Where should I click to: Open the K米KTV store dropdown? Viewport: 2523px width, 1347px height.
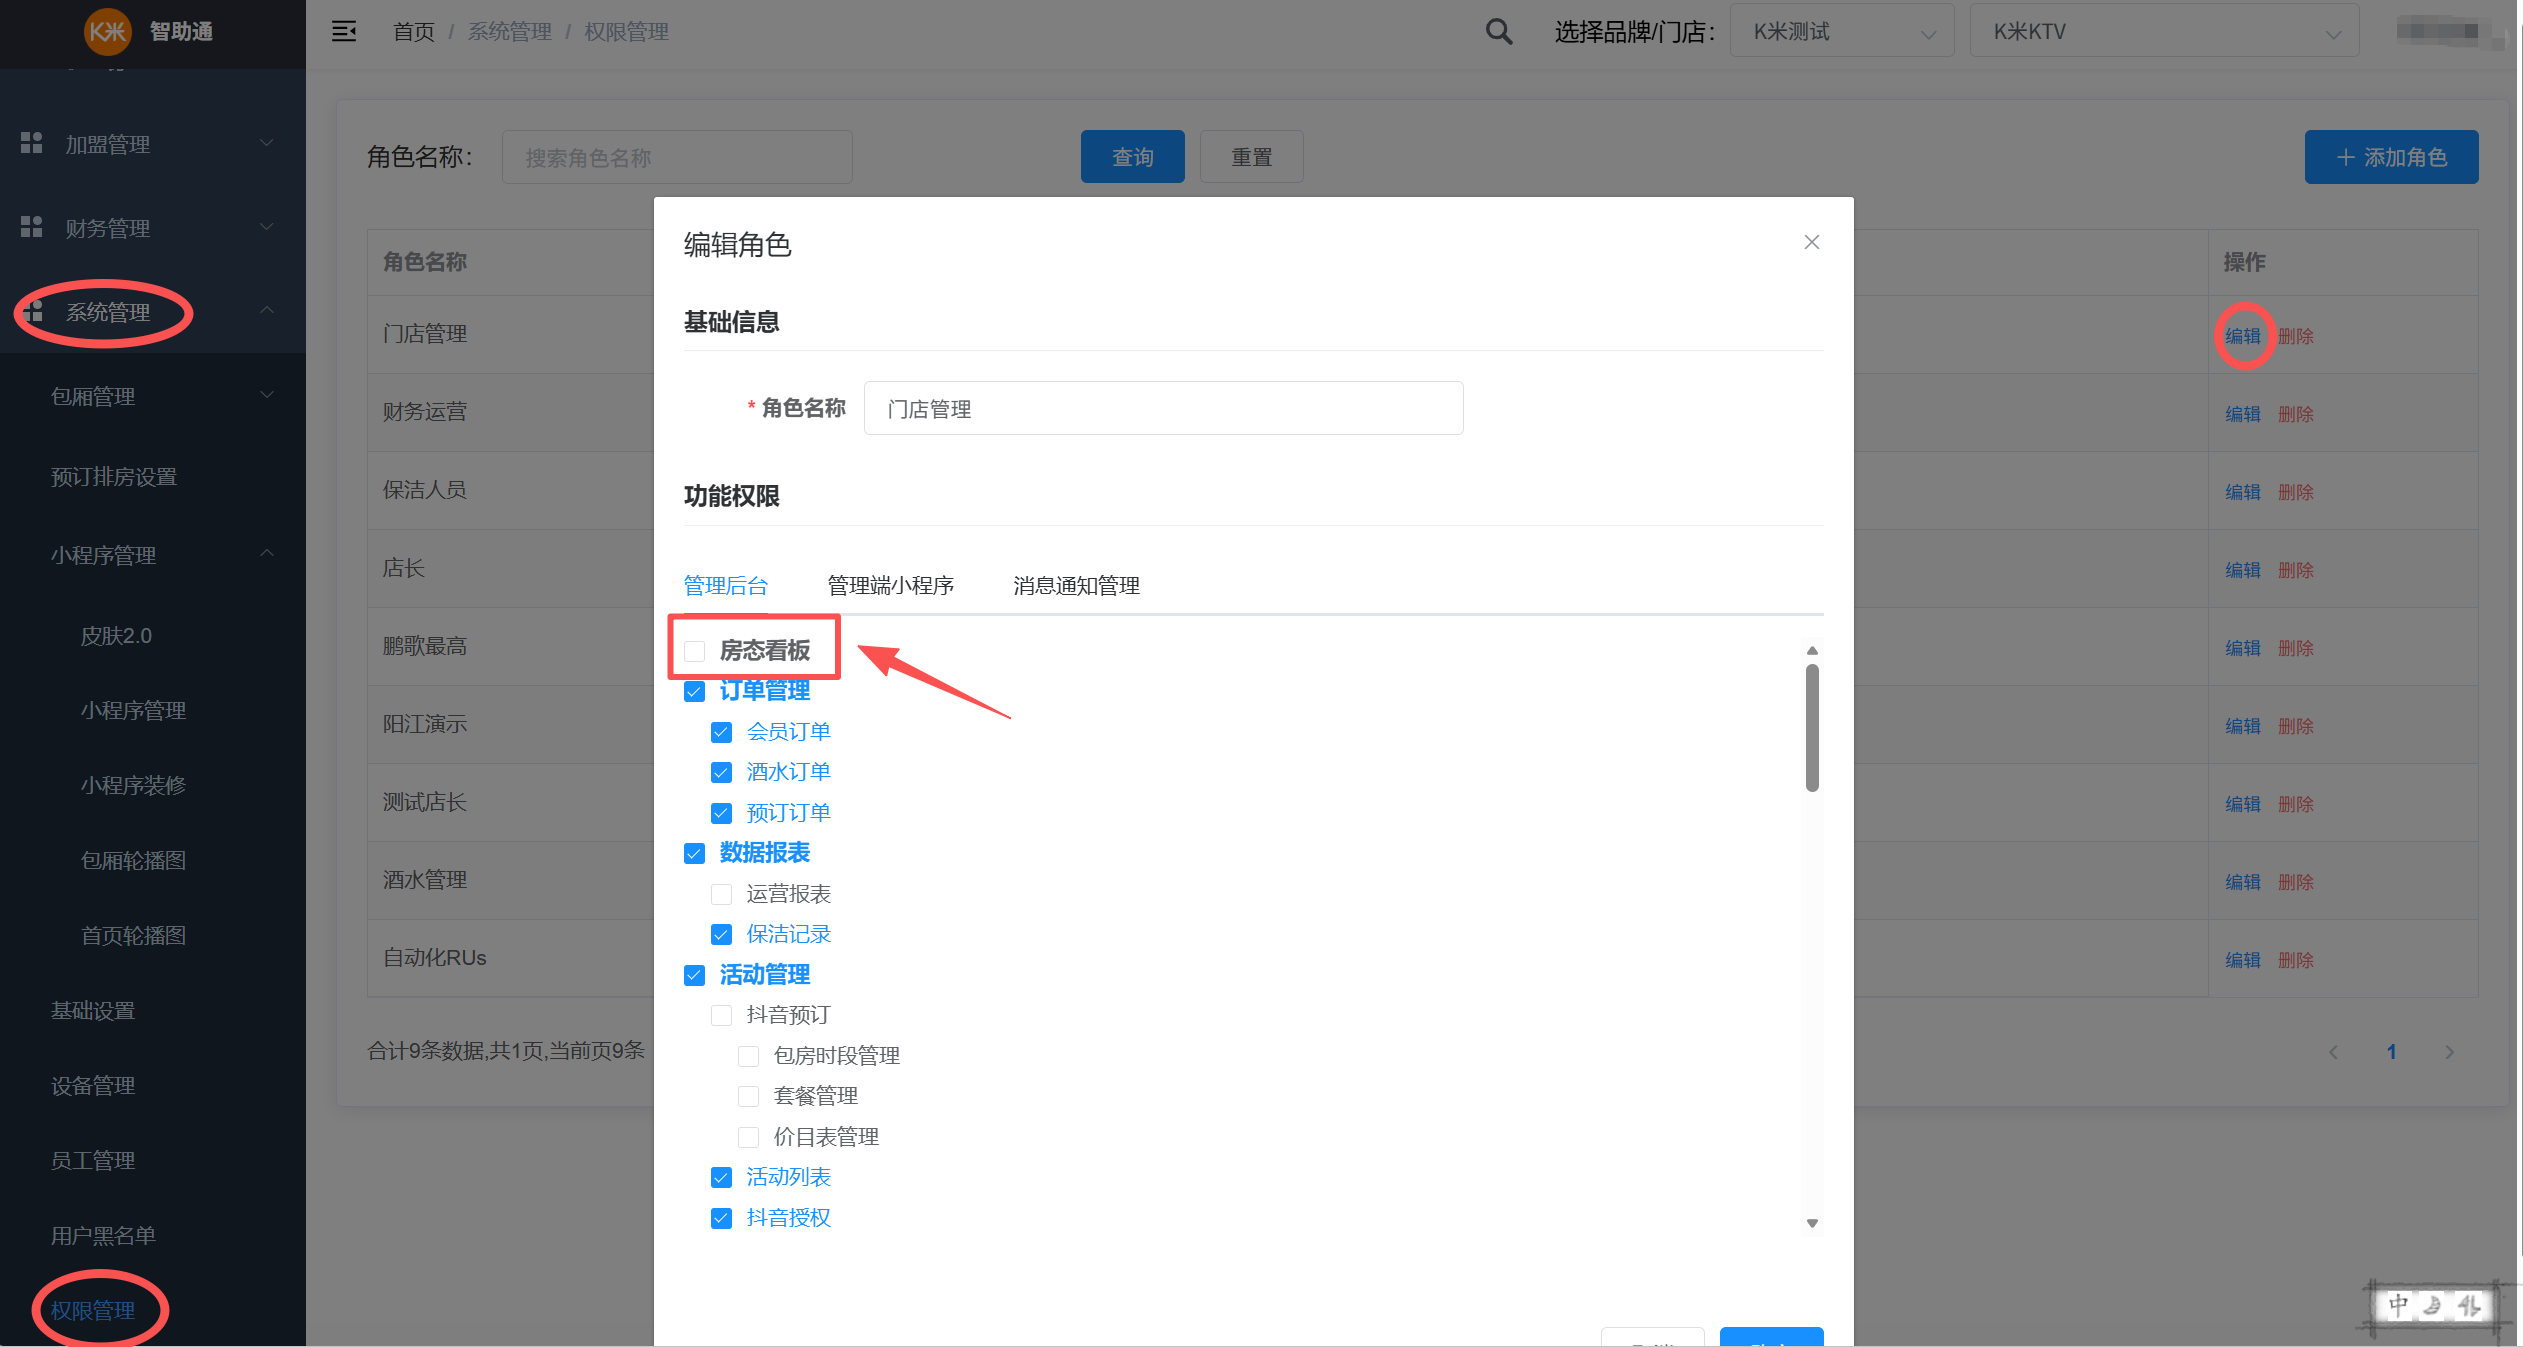point(2164,32)
